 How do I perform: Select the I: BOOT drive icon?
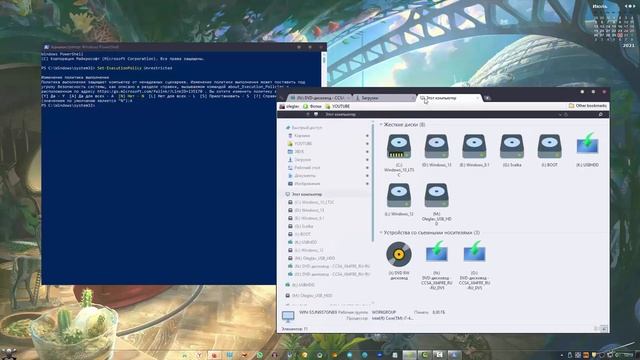549,147
